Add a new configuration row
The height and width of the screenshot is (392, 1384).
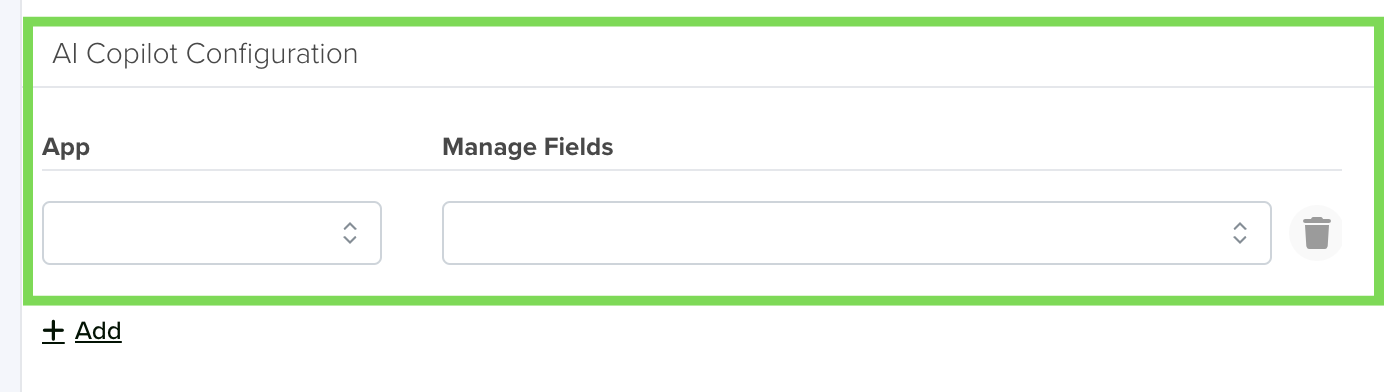[x=82, y=331]
